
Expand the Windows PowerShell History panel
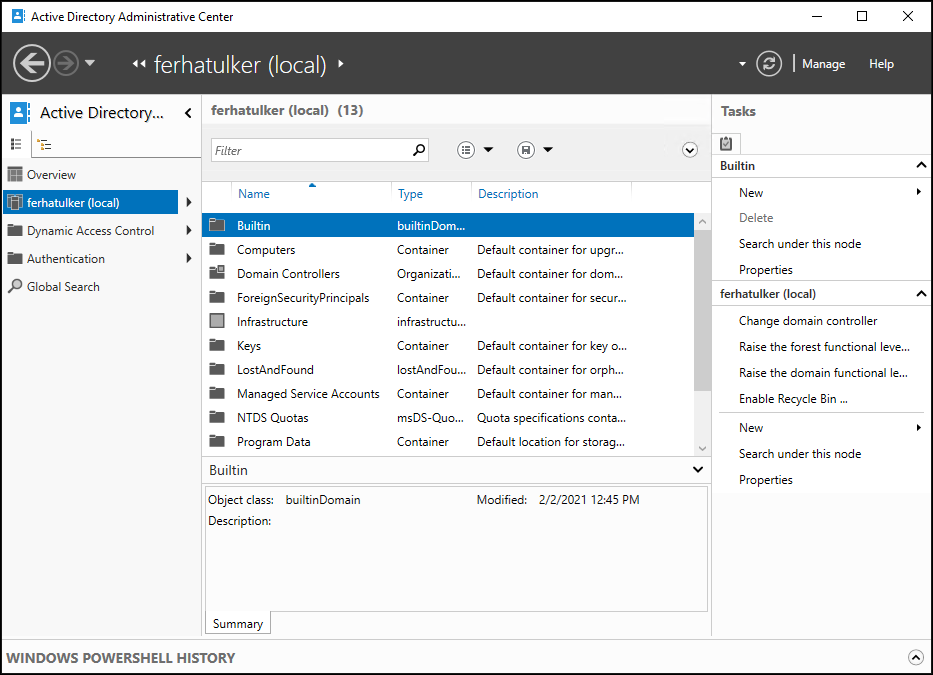(916, 657)
